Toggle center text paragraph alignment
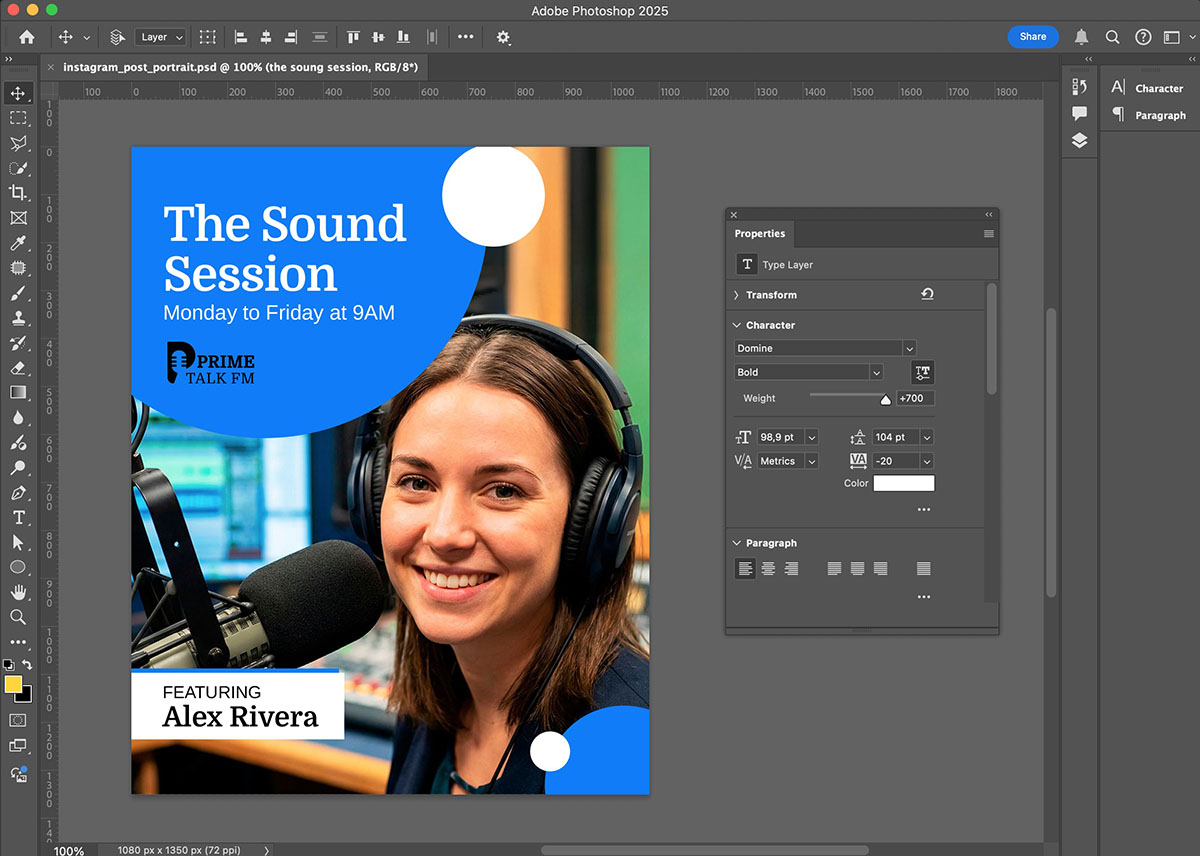 tap(768, 569)
